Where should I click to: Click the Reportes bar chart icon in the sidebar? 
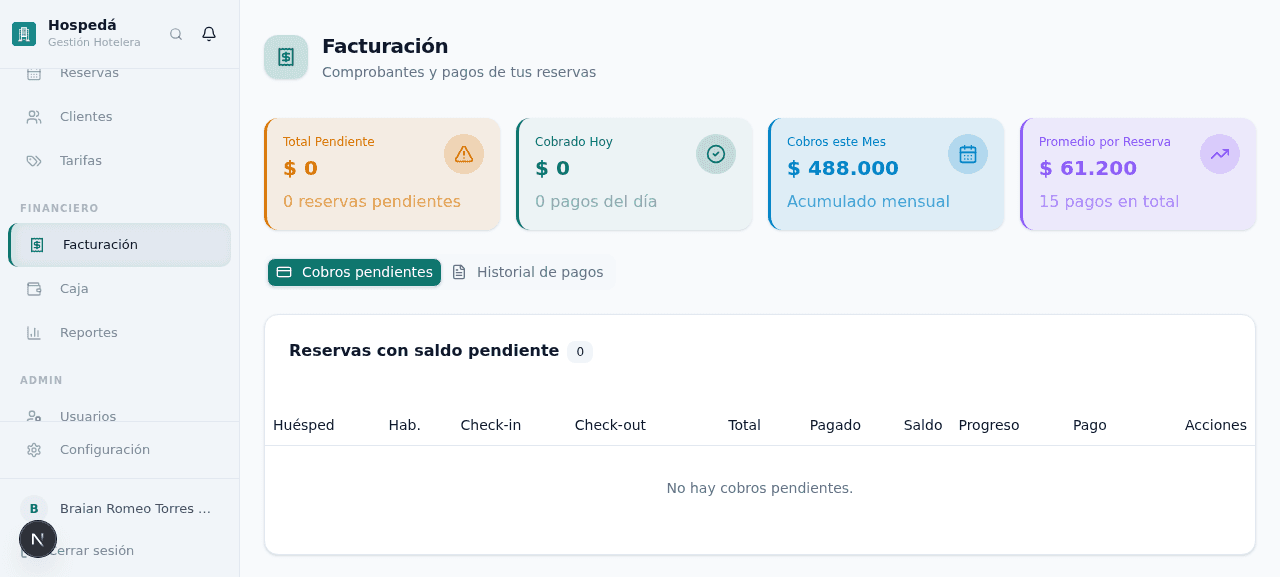(34, 333)
